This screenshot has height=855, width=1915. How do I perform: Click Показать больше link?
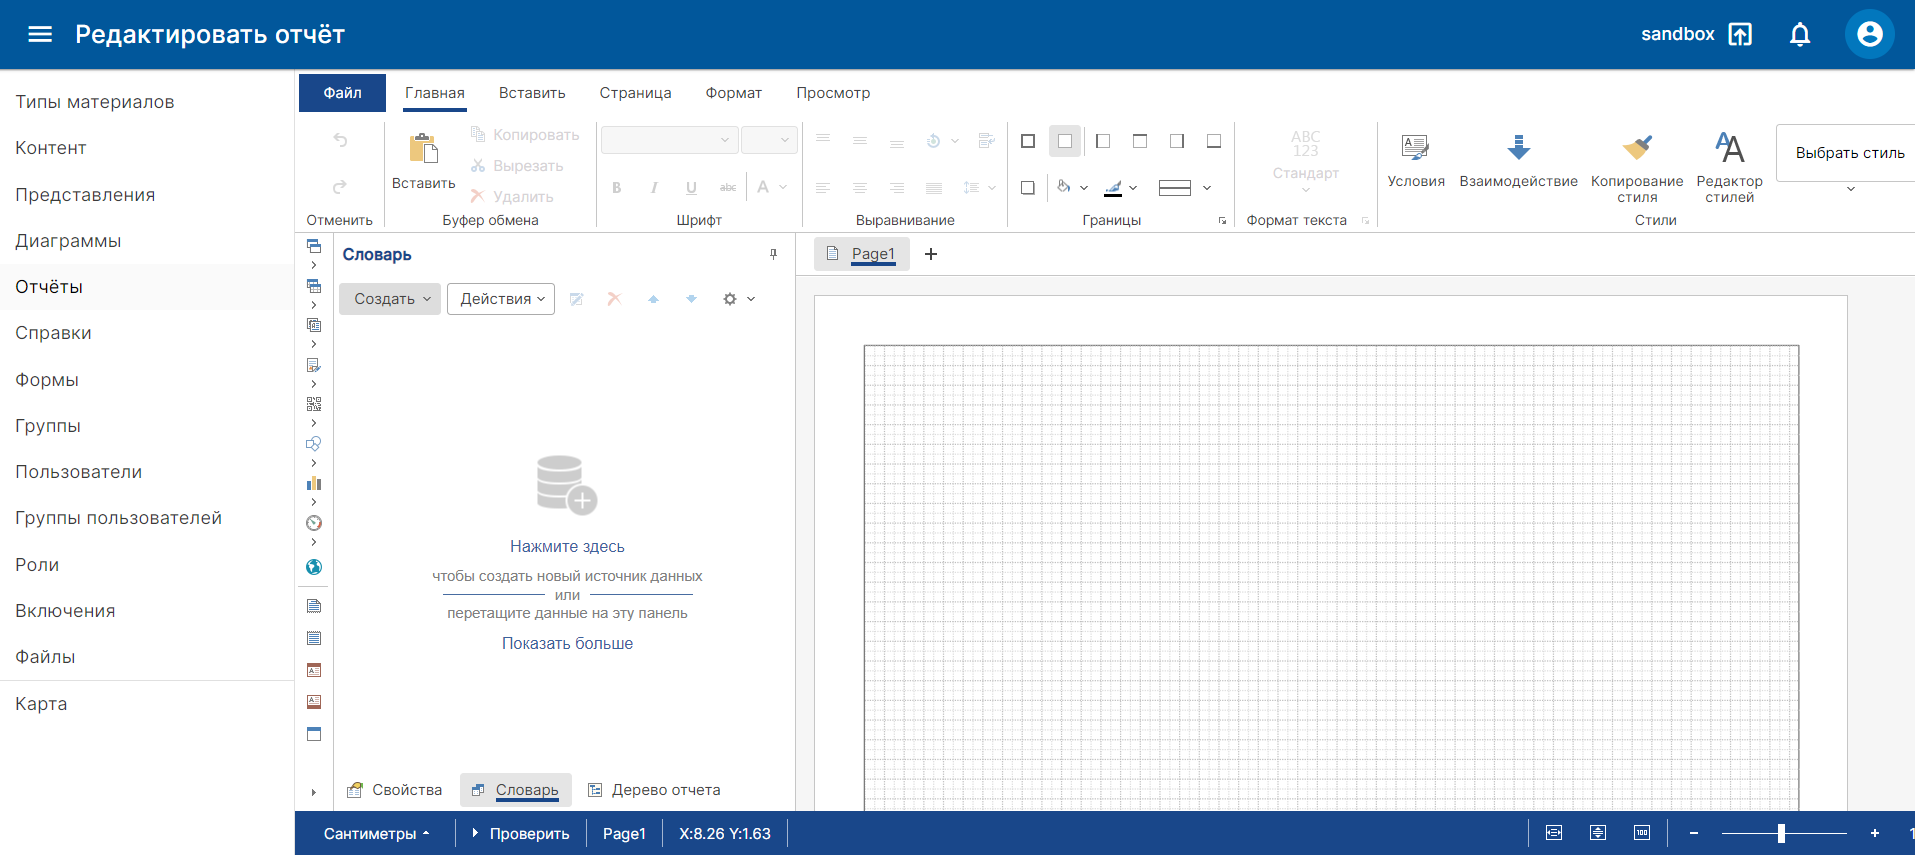567,643
